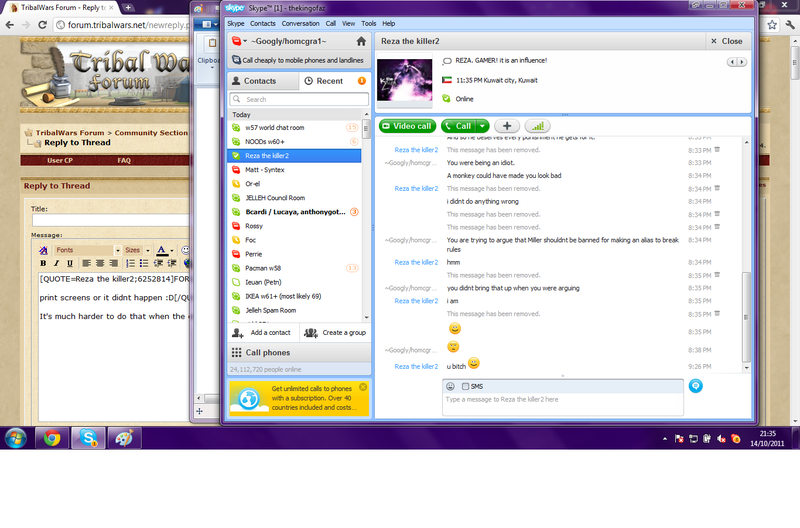Open the Contacts menu in menu bar

263,23
